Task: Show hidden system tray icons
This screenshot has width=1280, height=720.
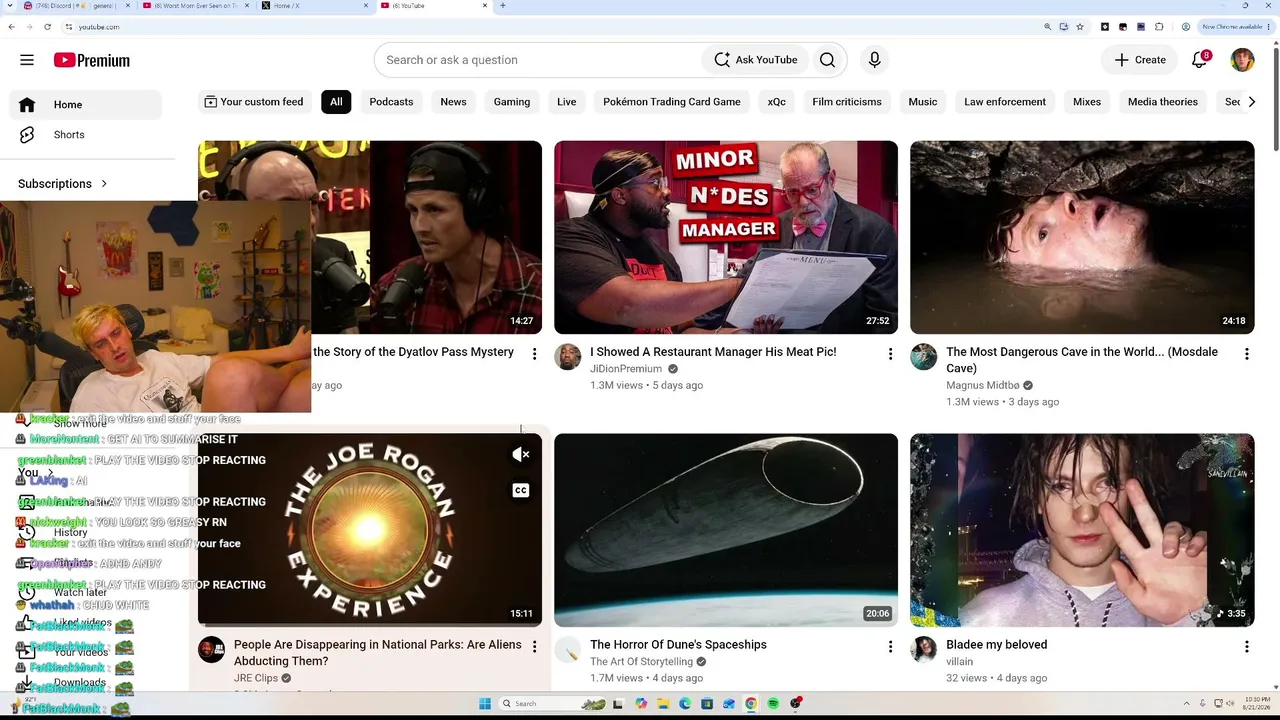Action: [x=1187, y=704]
